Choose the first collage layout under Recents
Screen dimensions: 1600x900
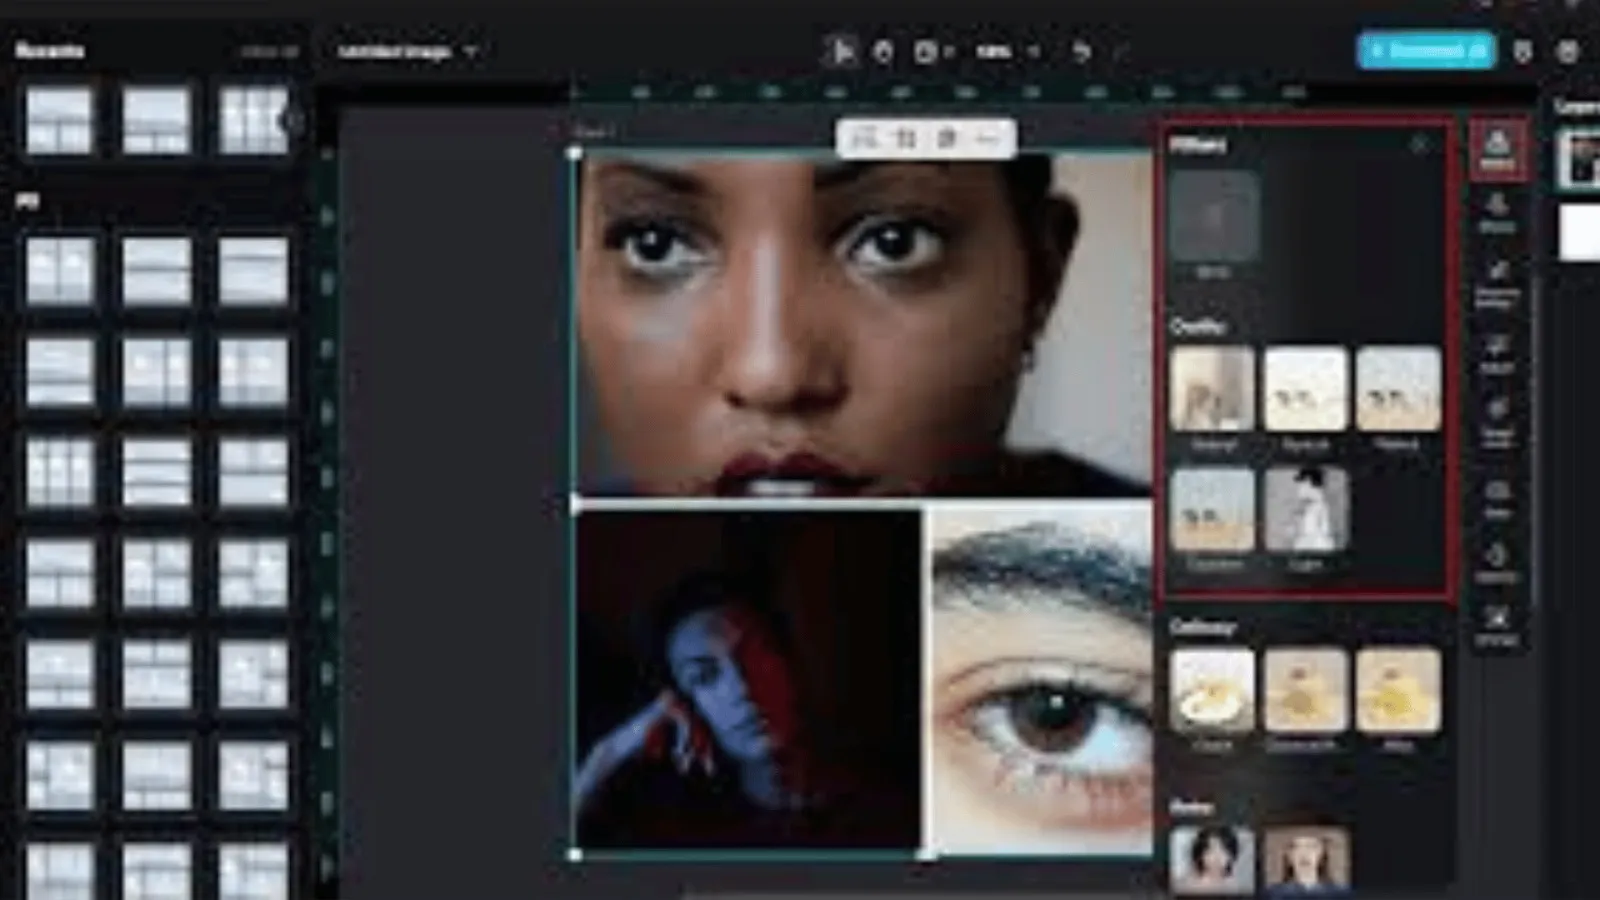[x=60, y=121]
